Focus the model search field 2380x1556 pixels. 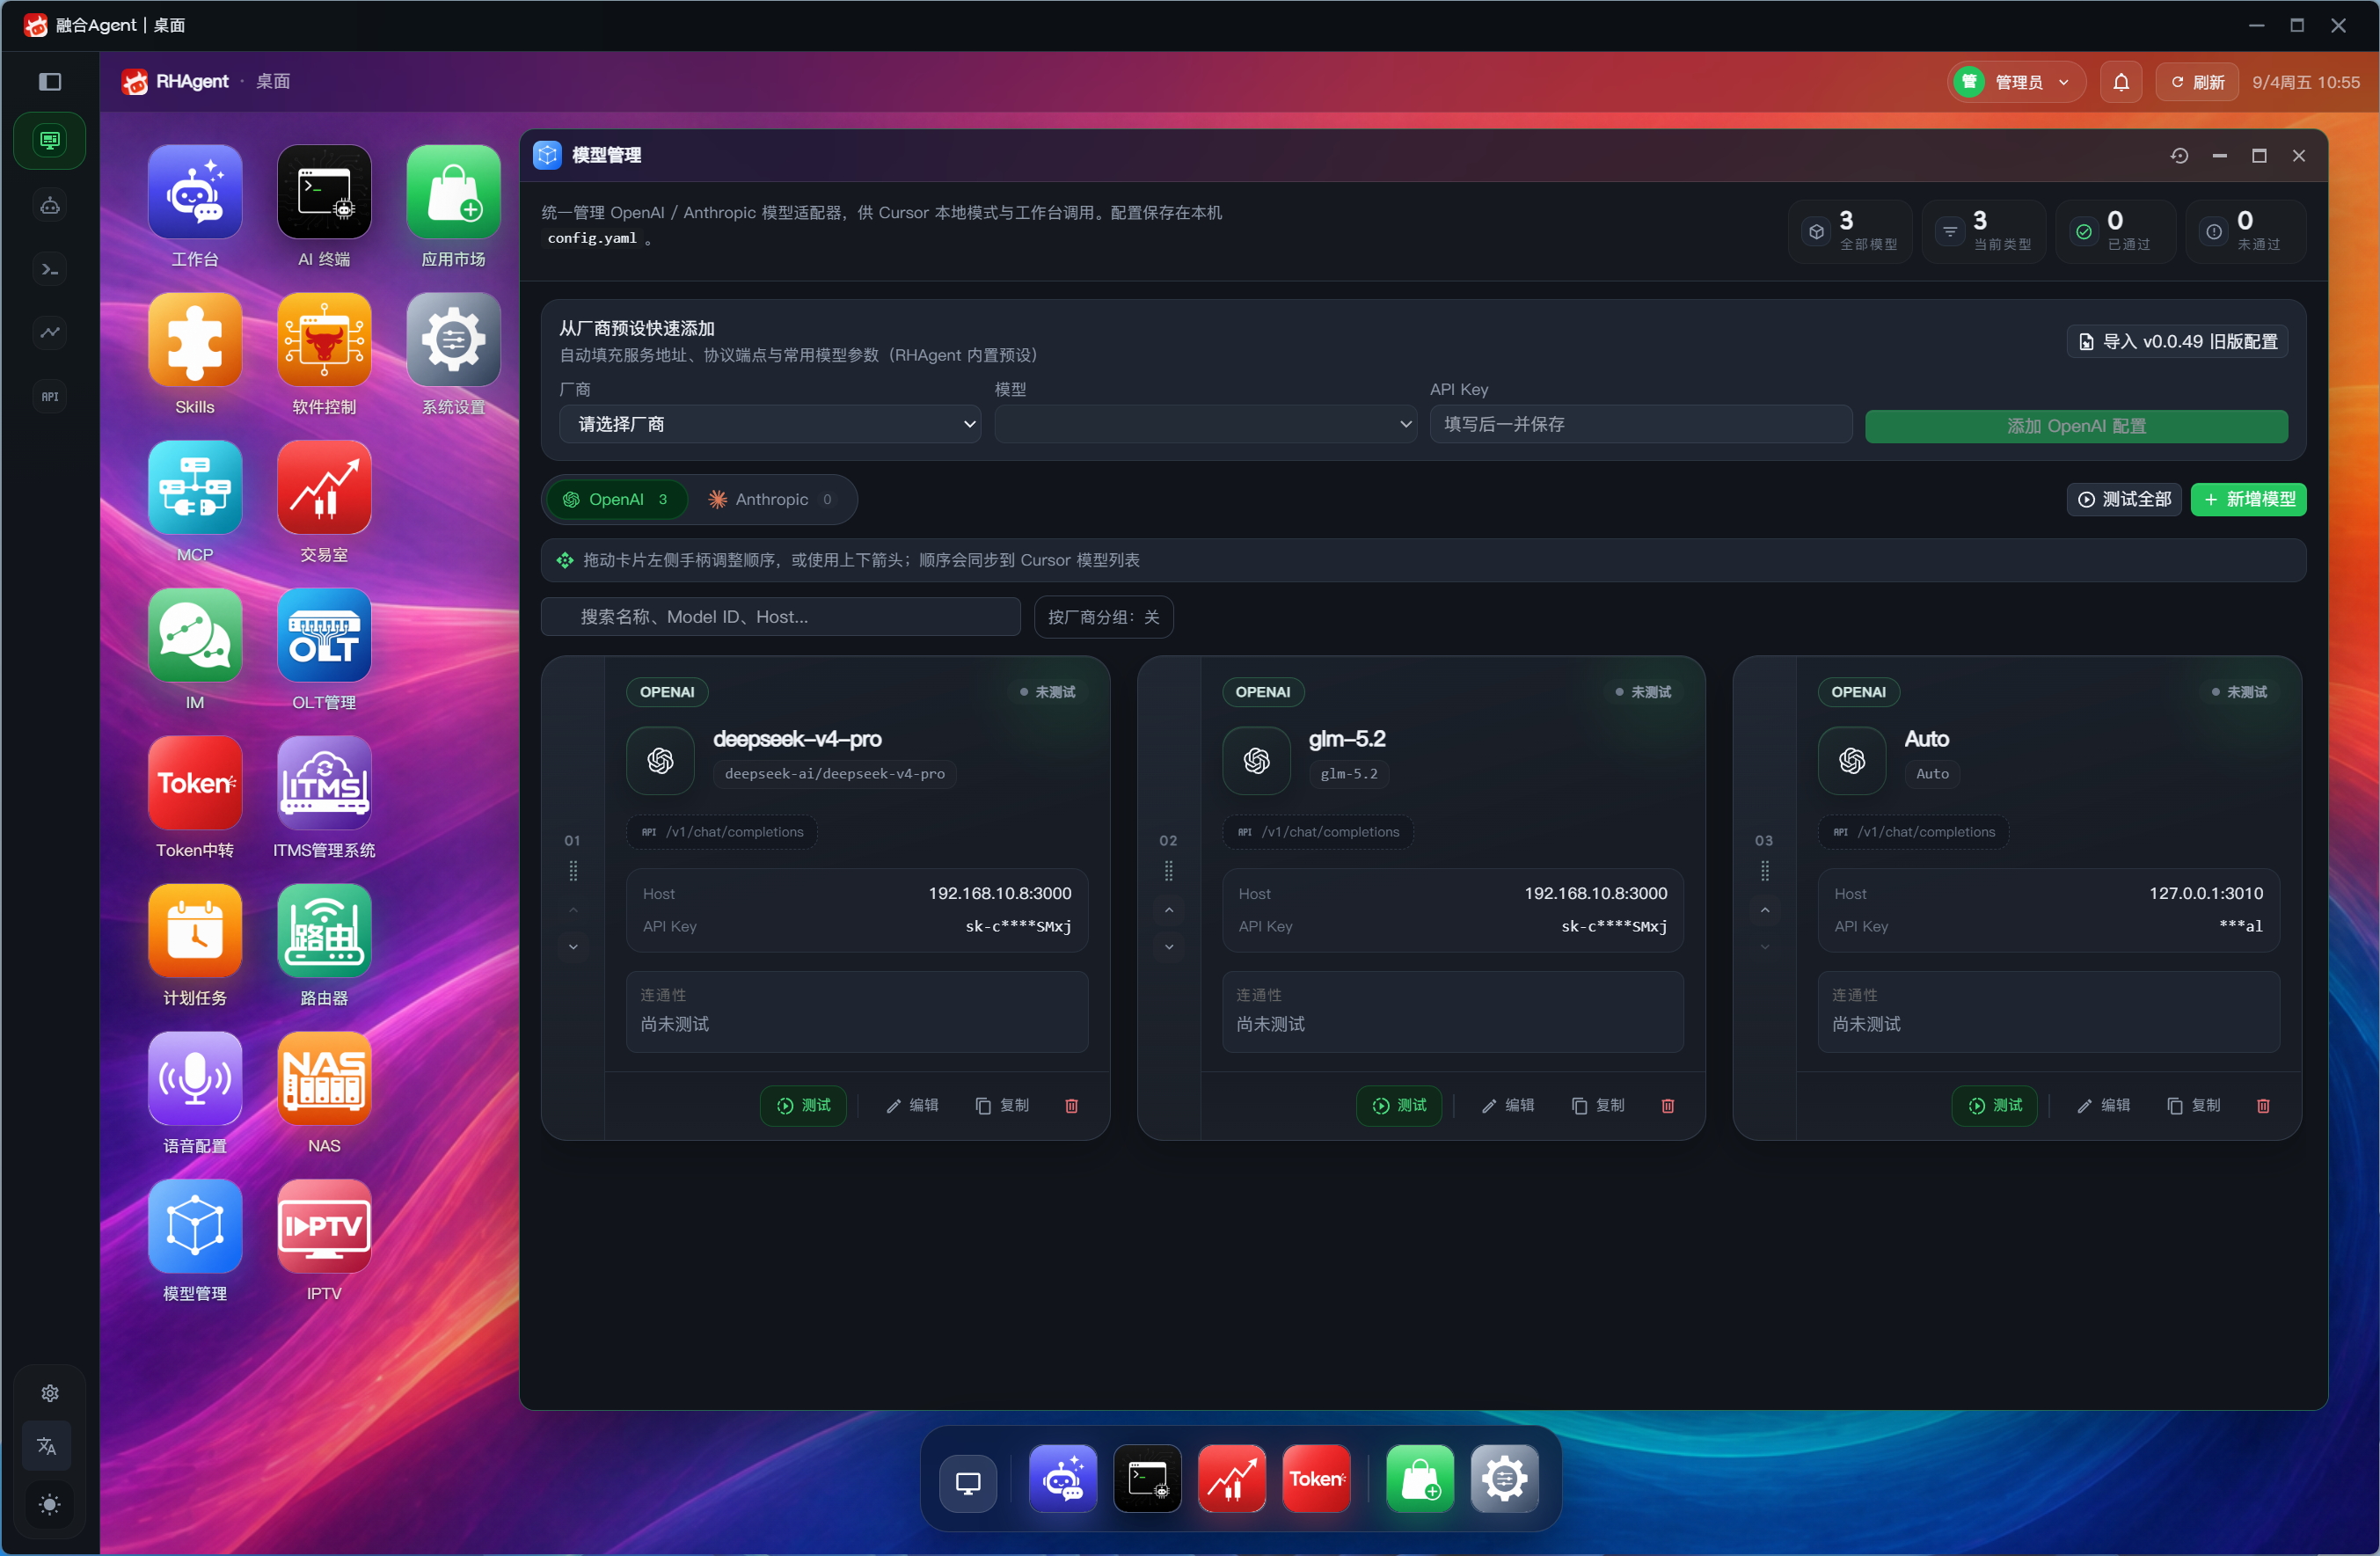[780, 617]
